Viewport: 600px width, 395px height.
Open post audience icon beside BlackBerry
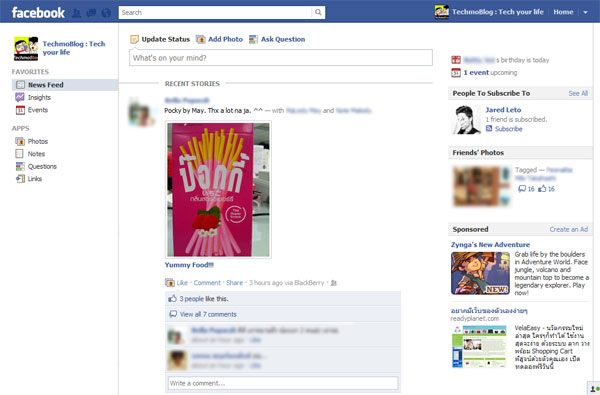(x=333, y=283)
